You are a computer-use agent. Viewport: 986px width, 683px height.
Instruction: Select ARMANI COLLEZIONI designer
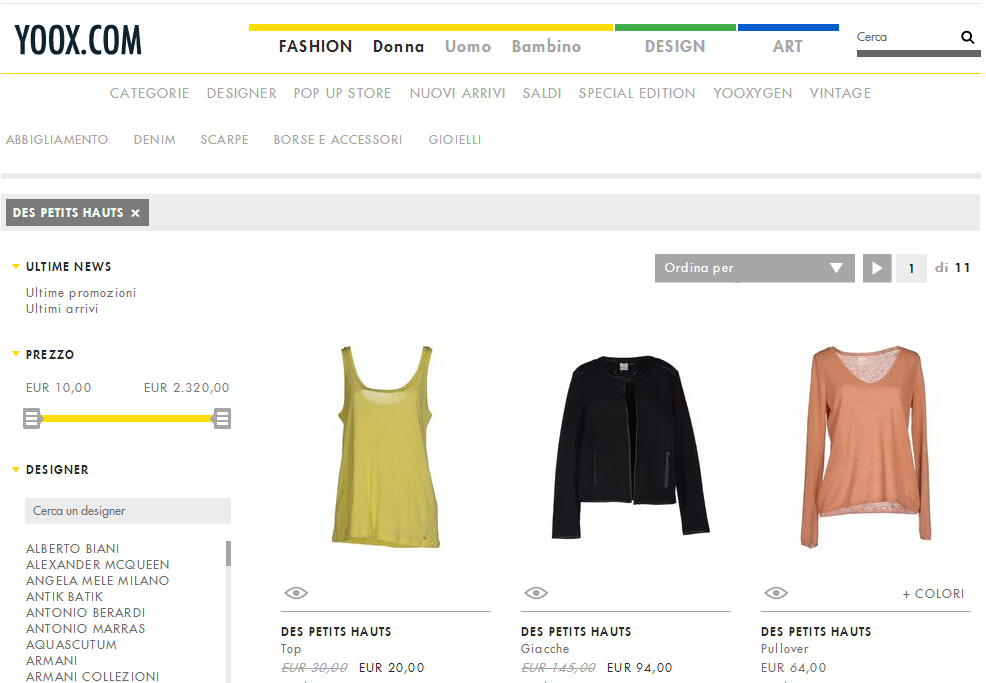click(x=92, y=677)
